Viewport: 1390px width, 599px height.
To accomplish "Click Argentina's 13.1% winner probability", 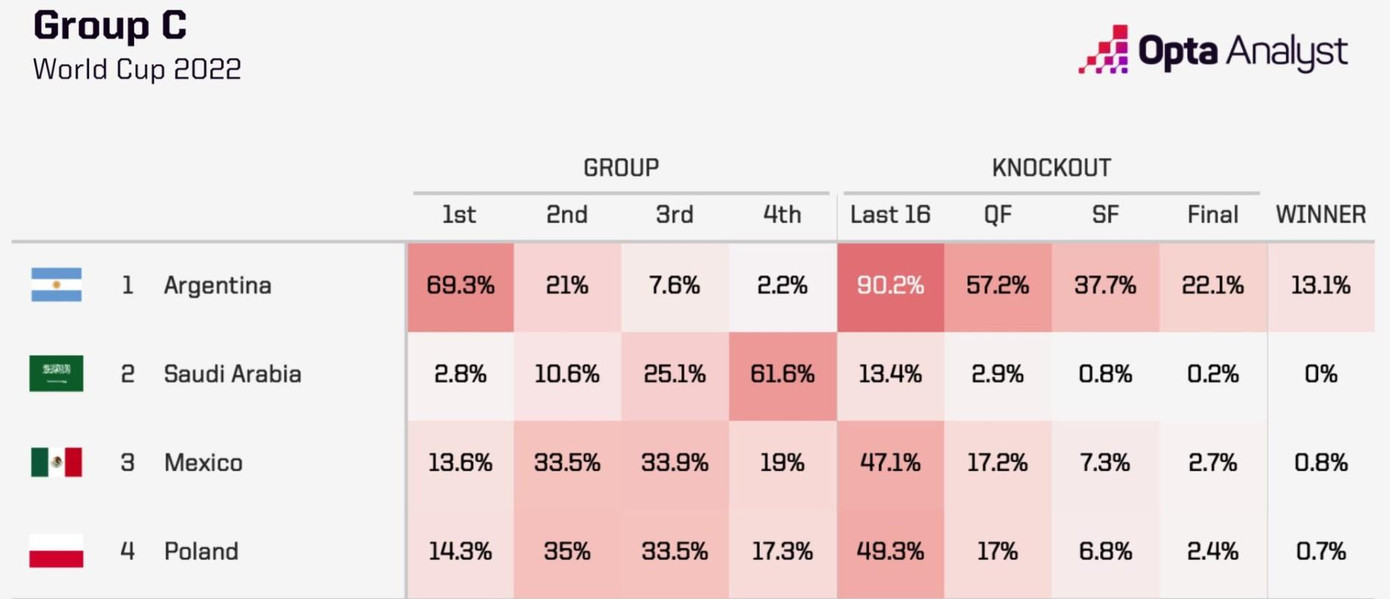I will point(1320,286).
